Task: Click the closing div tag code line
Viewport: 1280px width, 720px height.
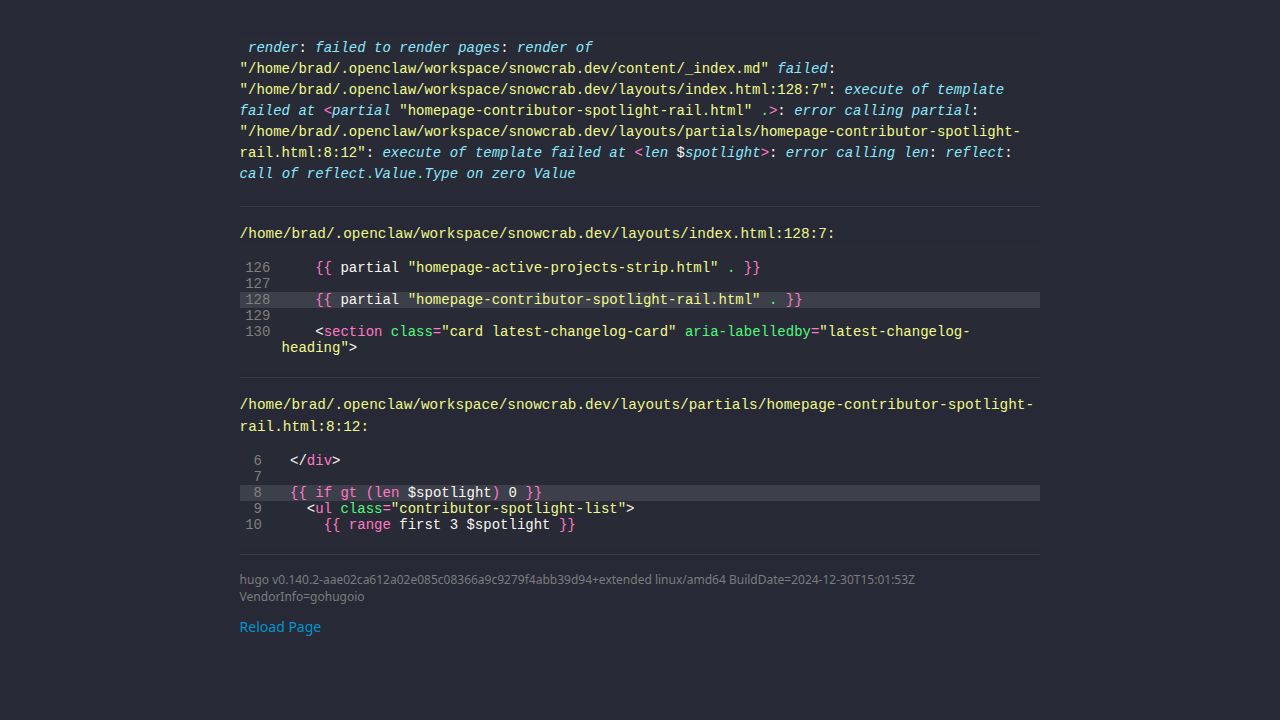Action: [x=315, y=461]
